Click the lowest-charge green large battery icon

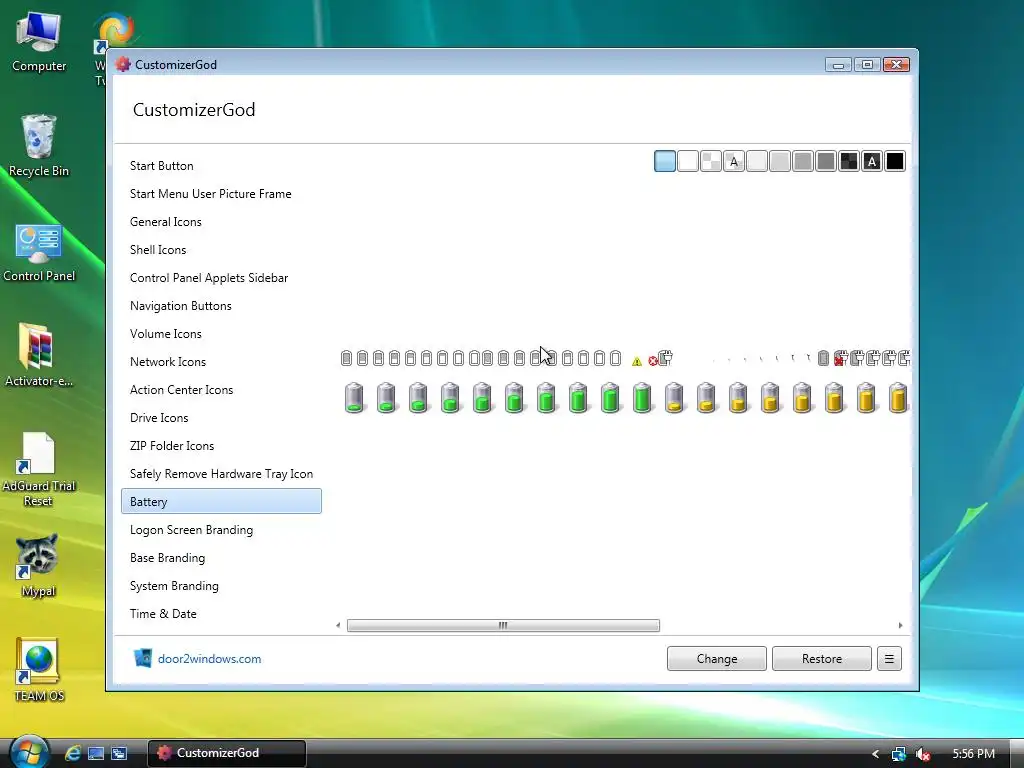(354, 398)
